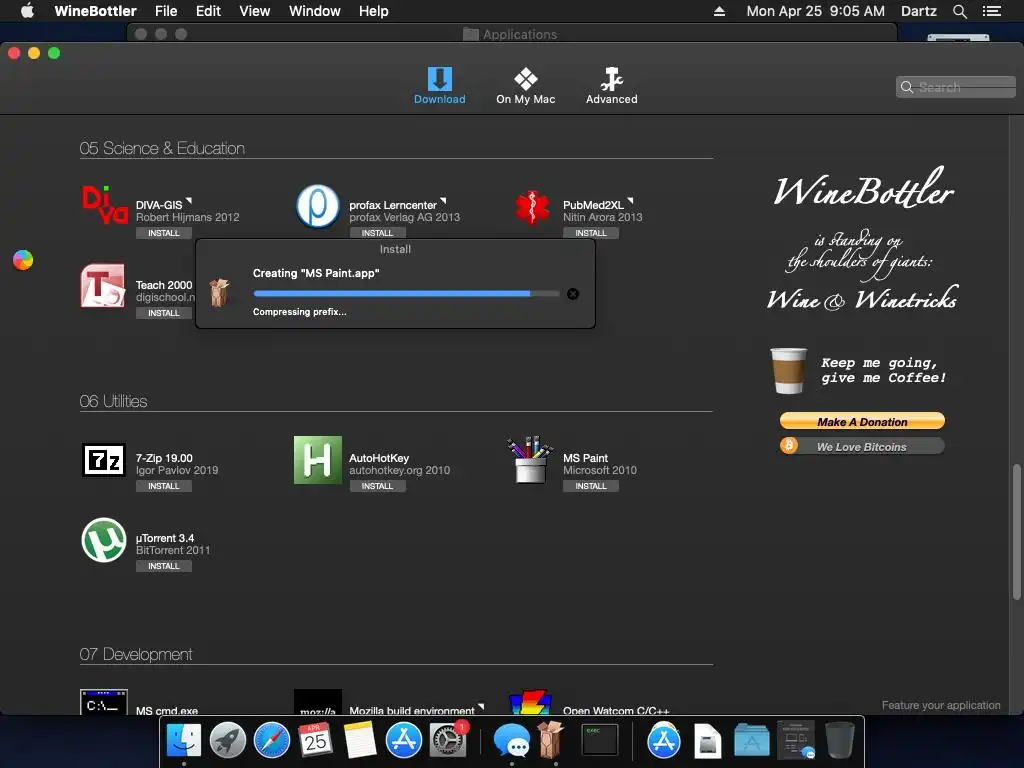This screenshot has height=768, width=1024.
Task: Click the eject icon in menu bar
Action: coord(719,11)
